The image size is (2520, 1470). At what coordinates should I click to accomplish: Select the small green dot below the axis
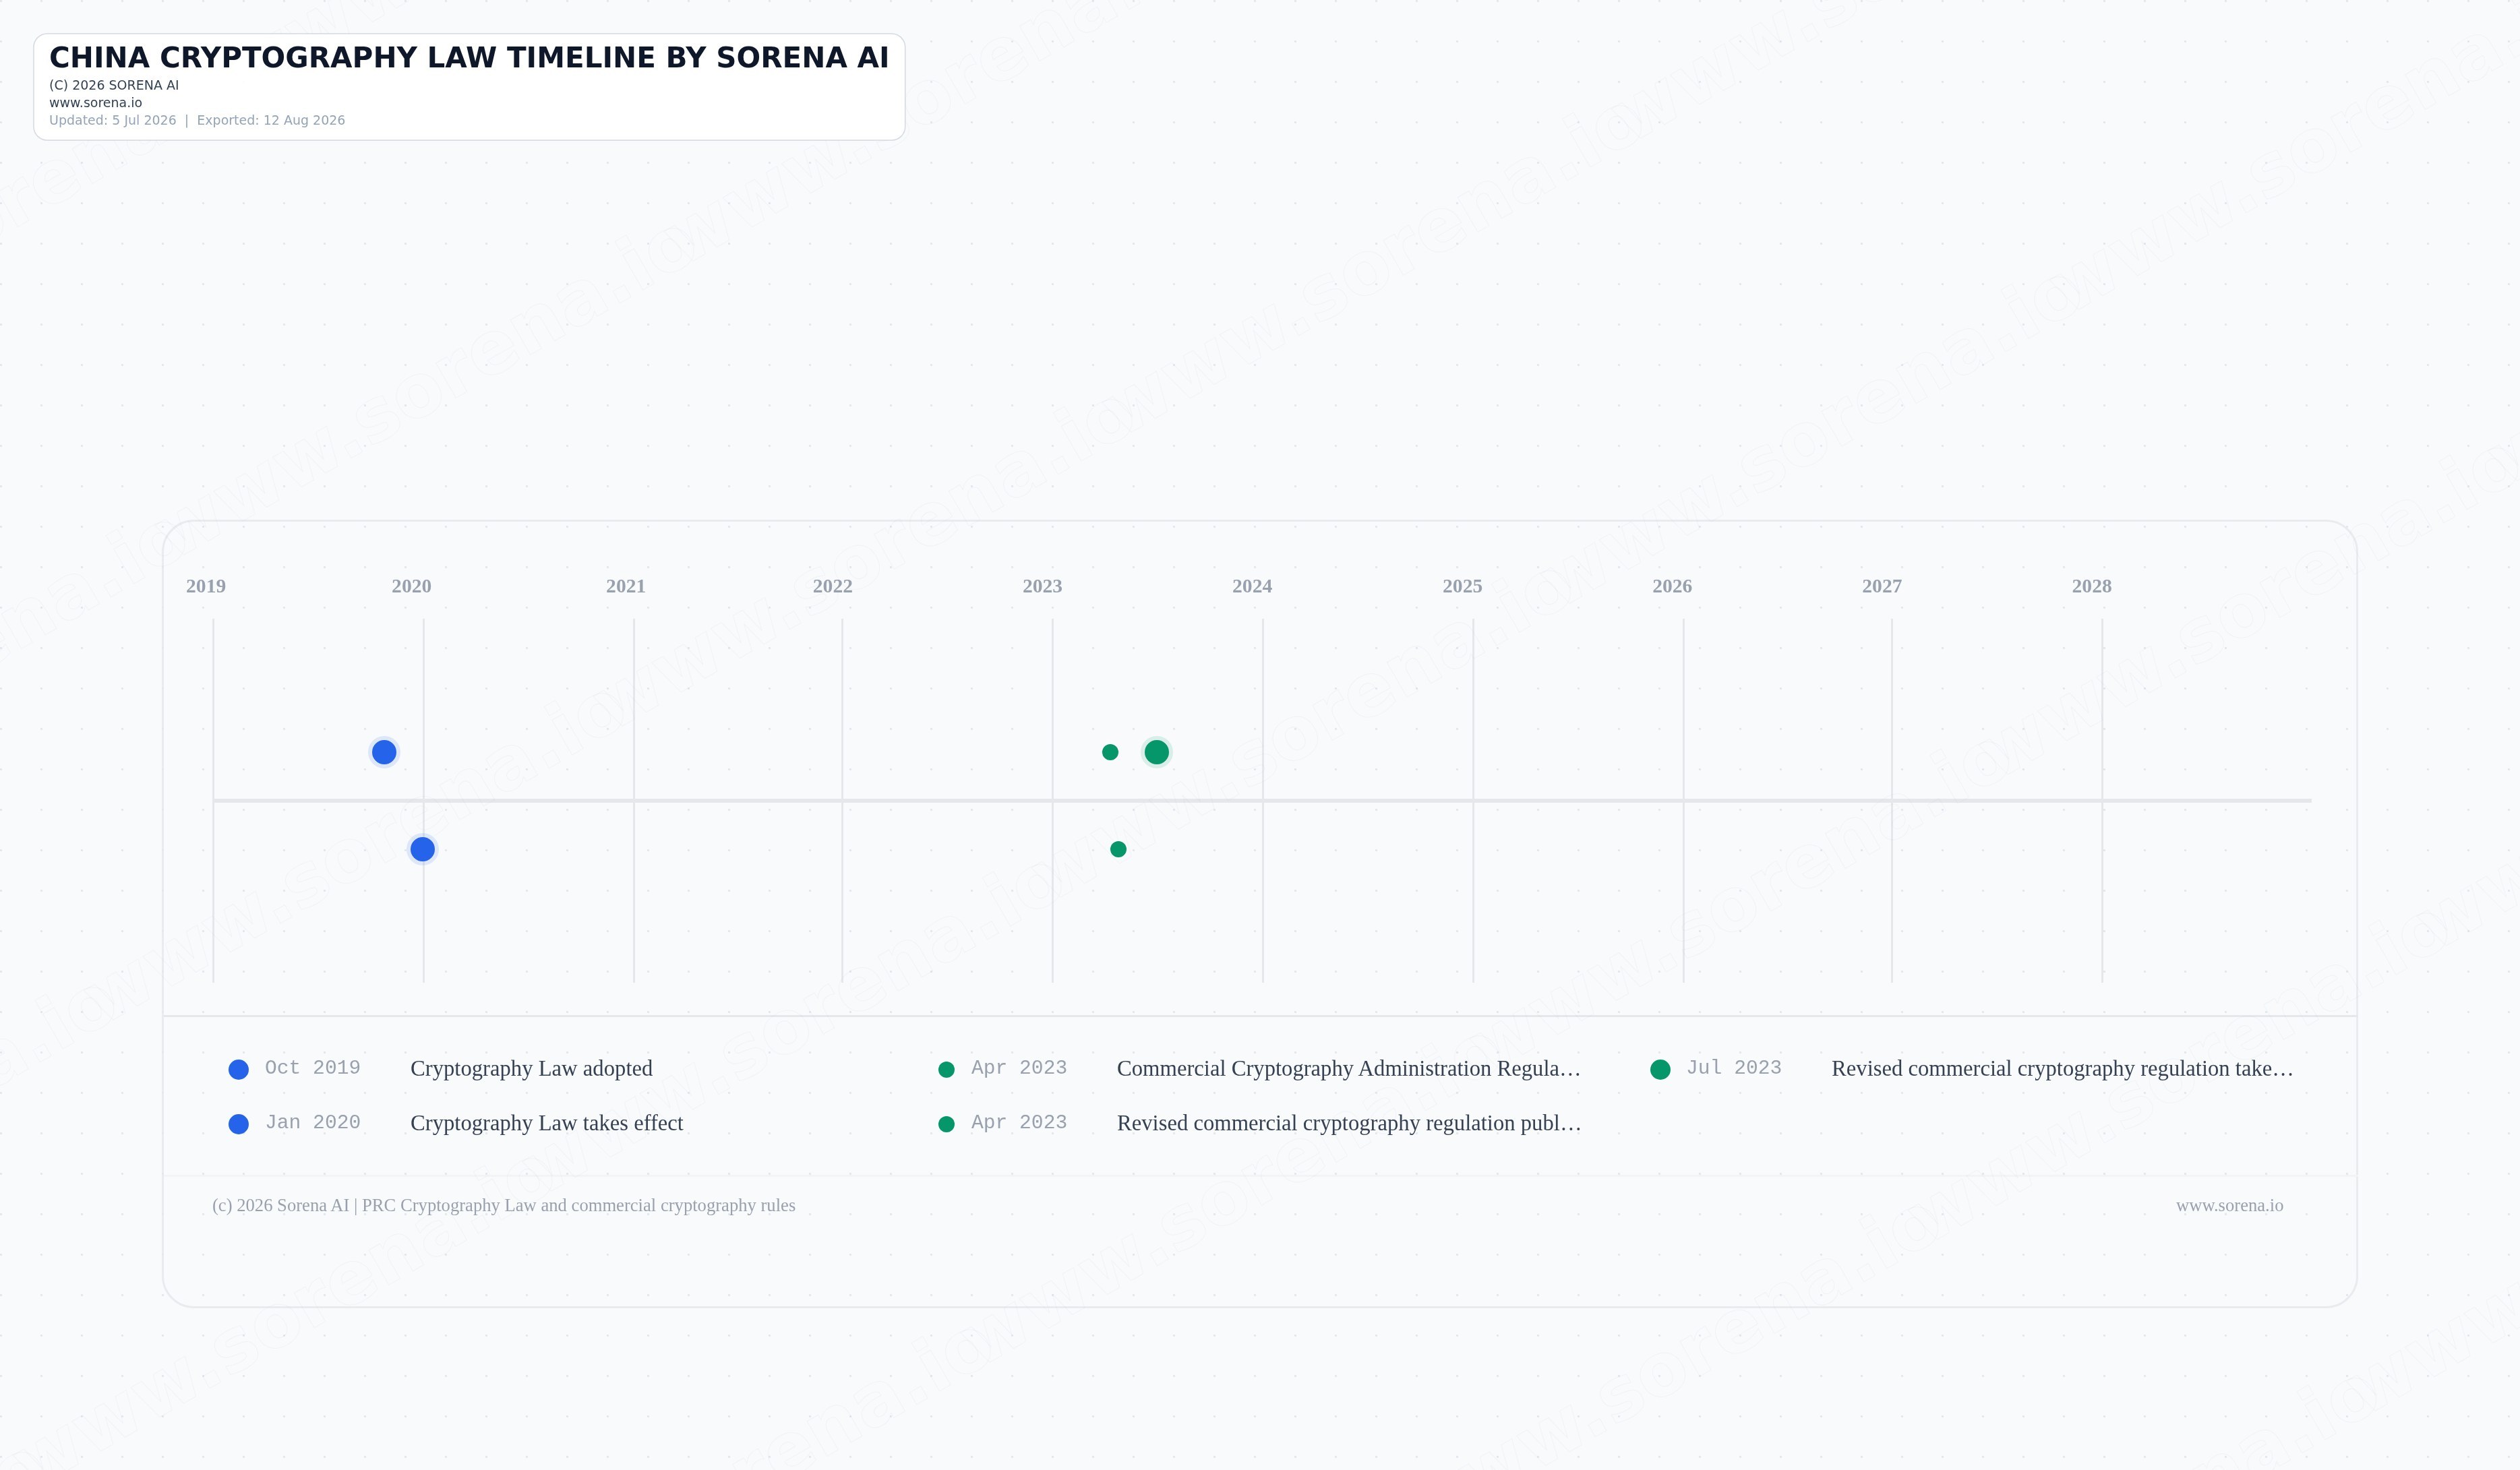pos(1118,849)
